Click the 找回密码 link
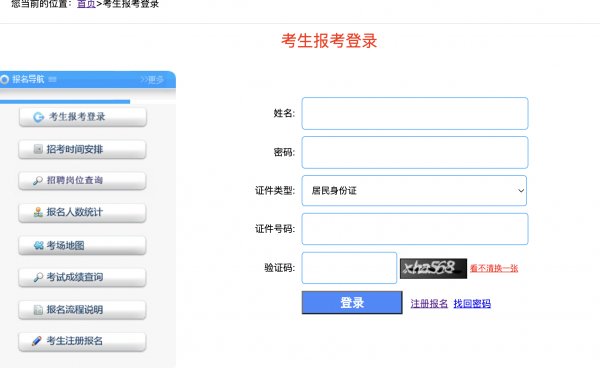The image size is (600, 368). [x=472, y=304]
